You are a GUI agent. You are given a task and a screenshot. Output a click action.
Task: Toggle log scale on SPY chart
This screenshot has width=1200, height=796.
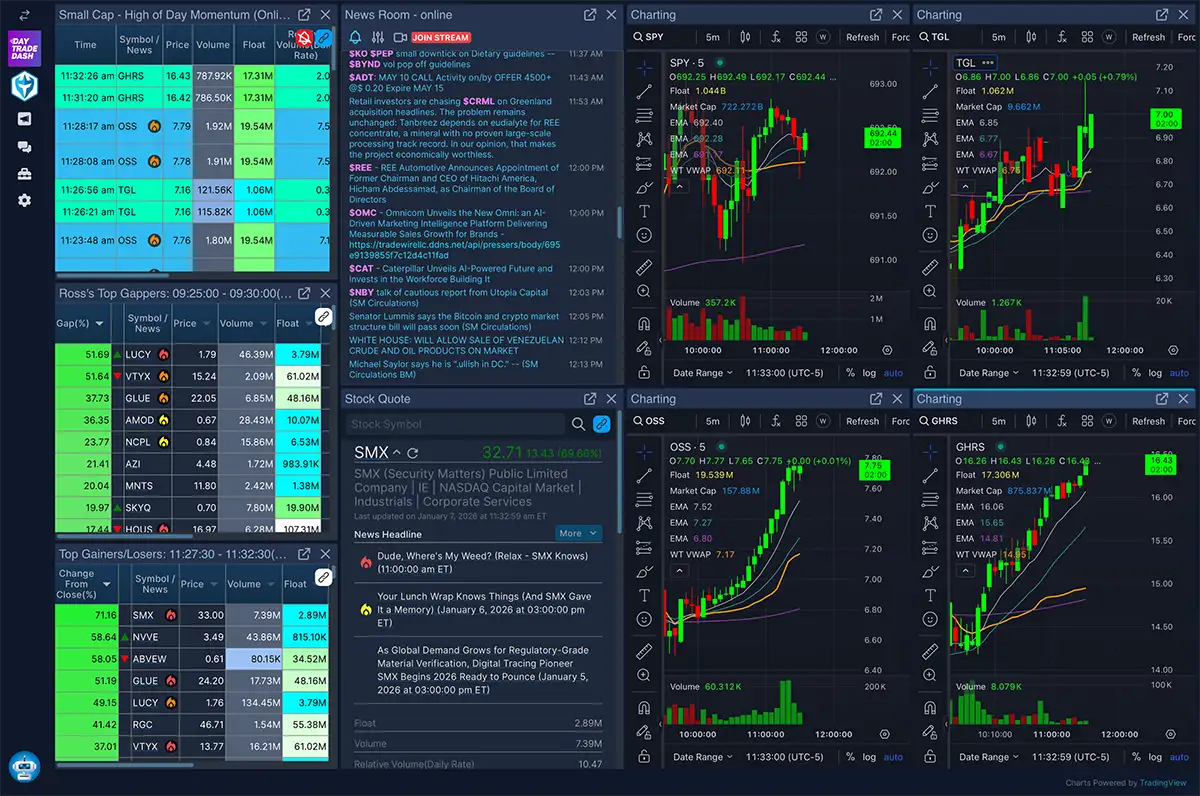pyautogui.click(x=869, y=373)
